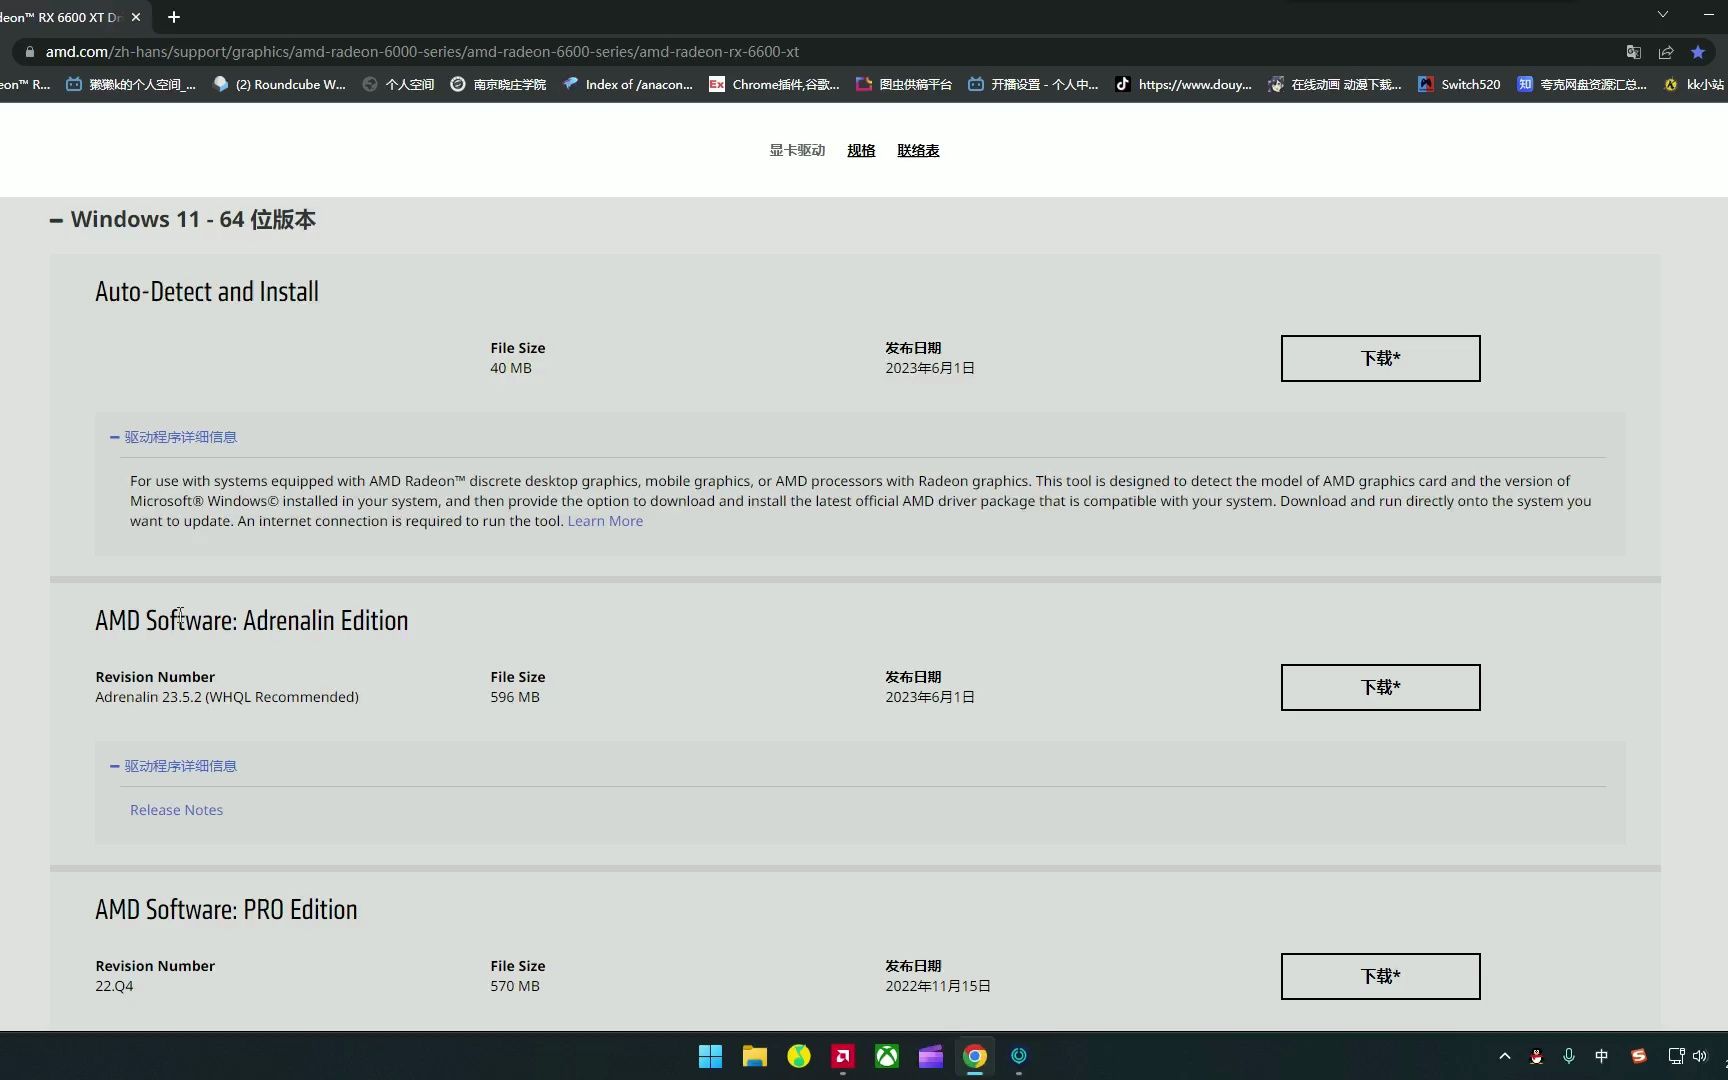
Task: Open the kk小站 bookmark
Action: (1694, 85)
